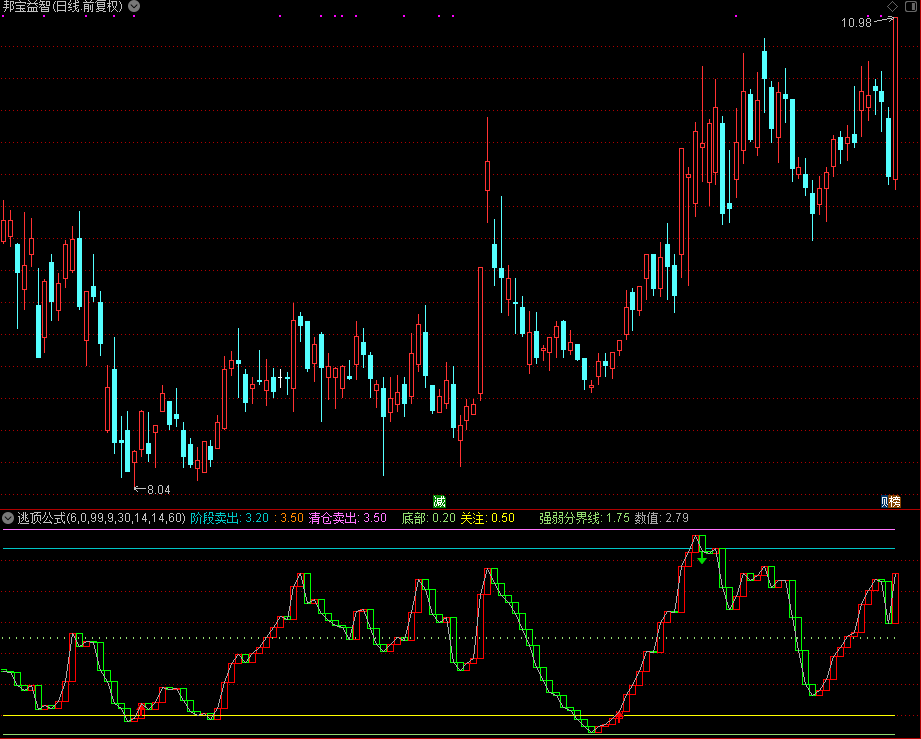Select the 阶段卖出: 3.20 readout
921x739 pixels.
[x=230, y=518]
